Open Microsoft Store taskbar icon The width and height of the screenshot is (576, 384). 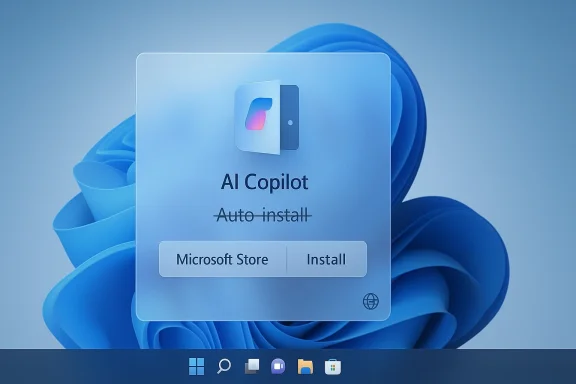(333, 366)
